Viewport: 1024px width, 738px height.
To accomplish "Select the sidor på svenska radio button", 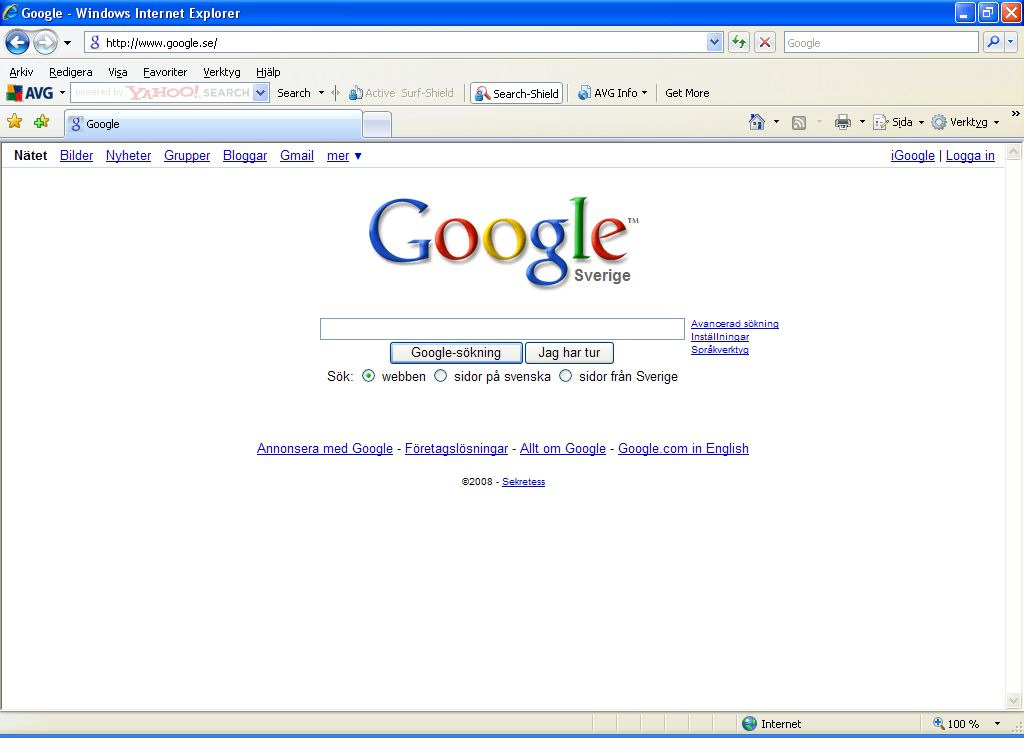I will coord(441,376).
